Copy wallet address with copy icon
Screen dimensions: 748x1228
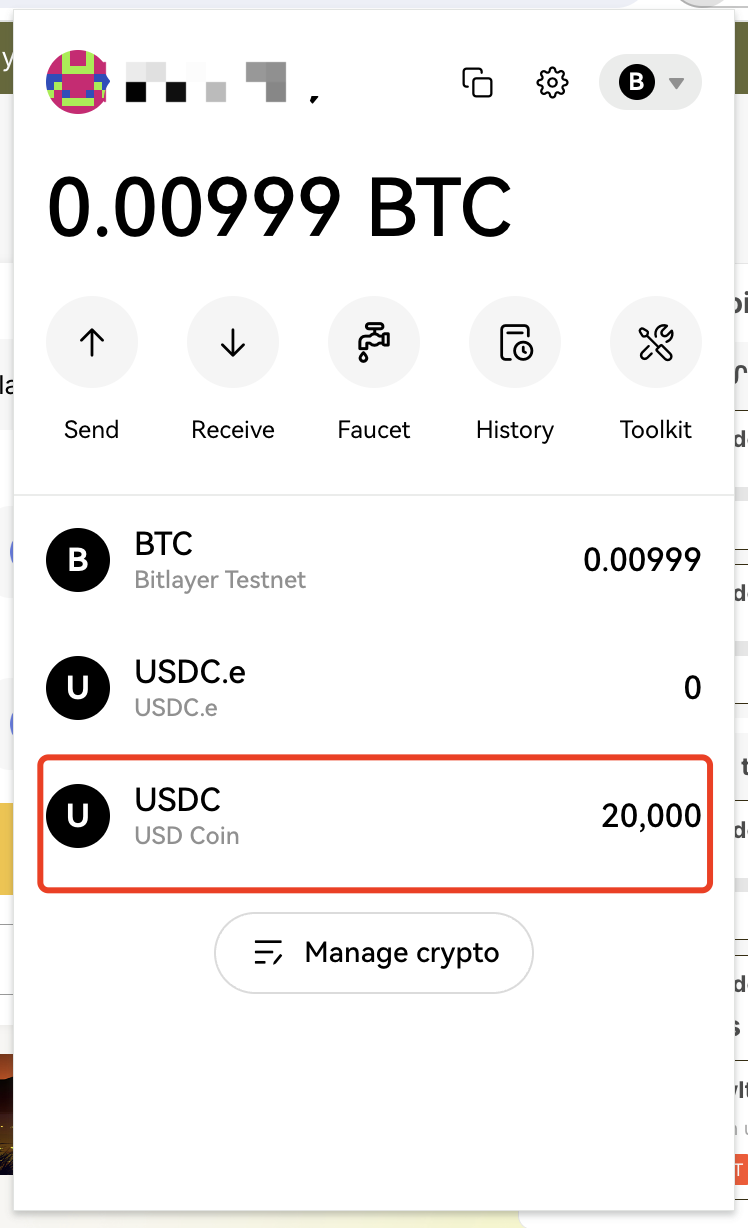click(x=478, y=82)
